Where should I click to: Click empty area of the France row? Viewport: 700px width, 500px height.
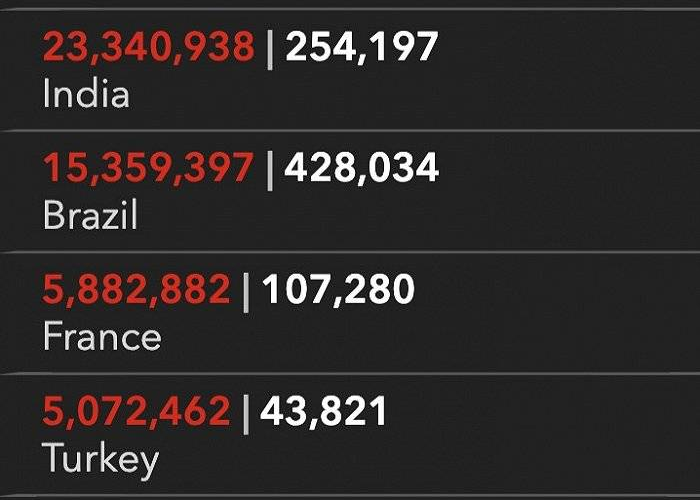[x=558, y=312]
